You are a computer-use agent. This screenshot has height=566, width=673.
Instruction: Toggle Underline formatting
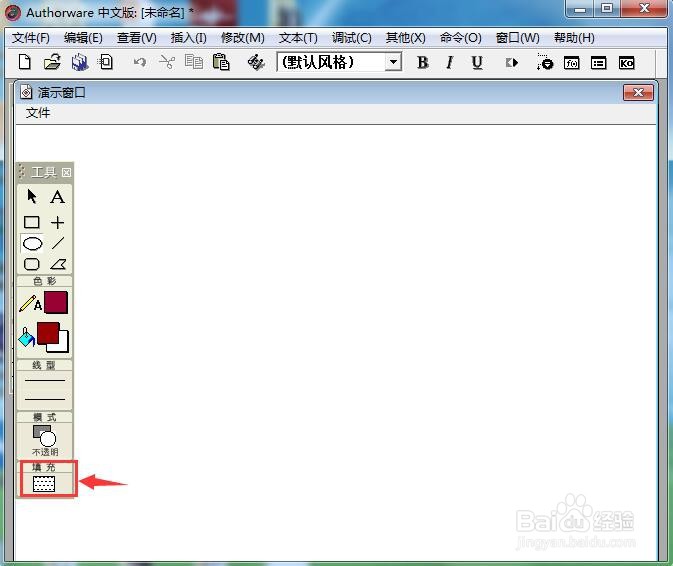click(x=477, y=63)
